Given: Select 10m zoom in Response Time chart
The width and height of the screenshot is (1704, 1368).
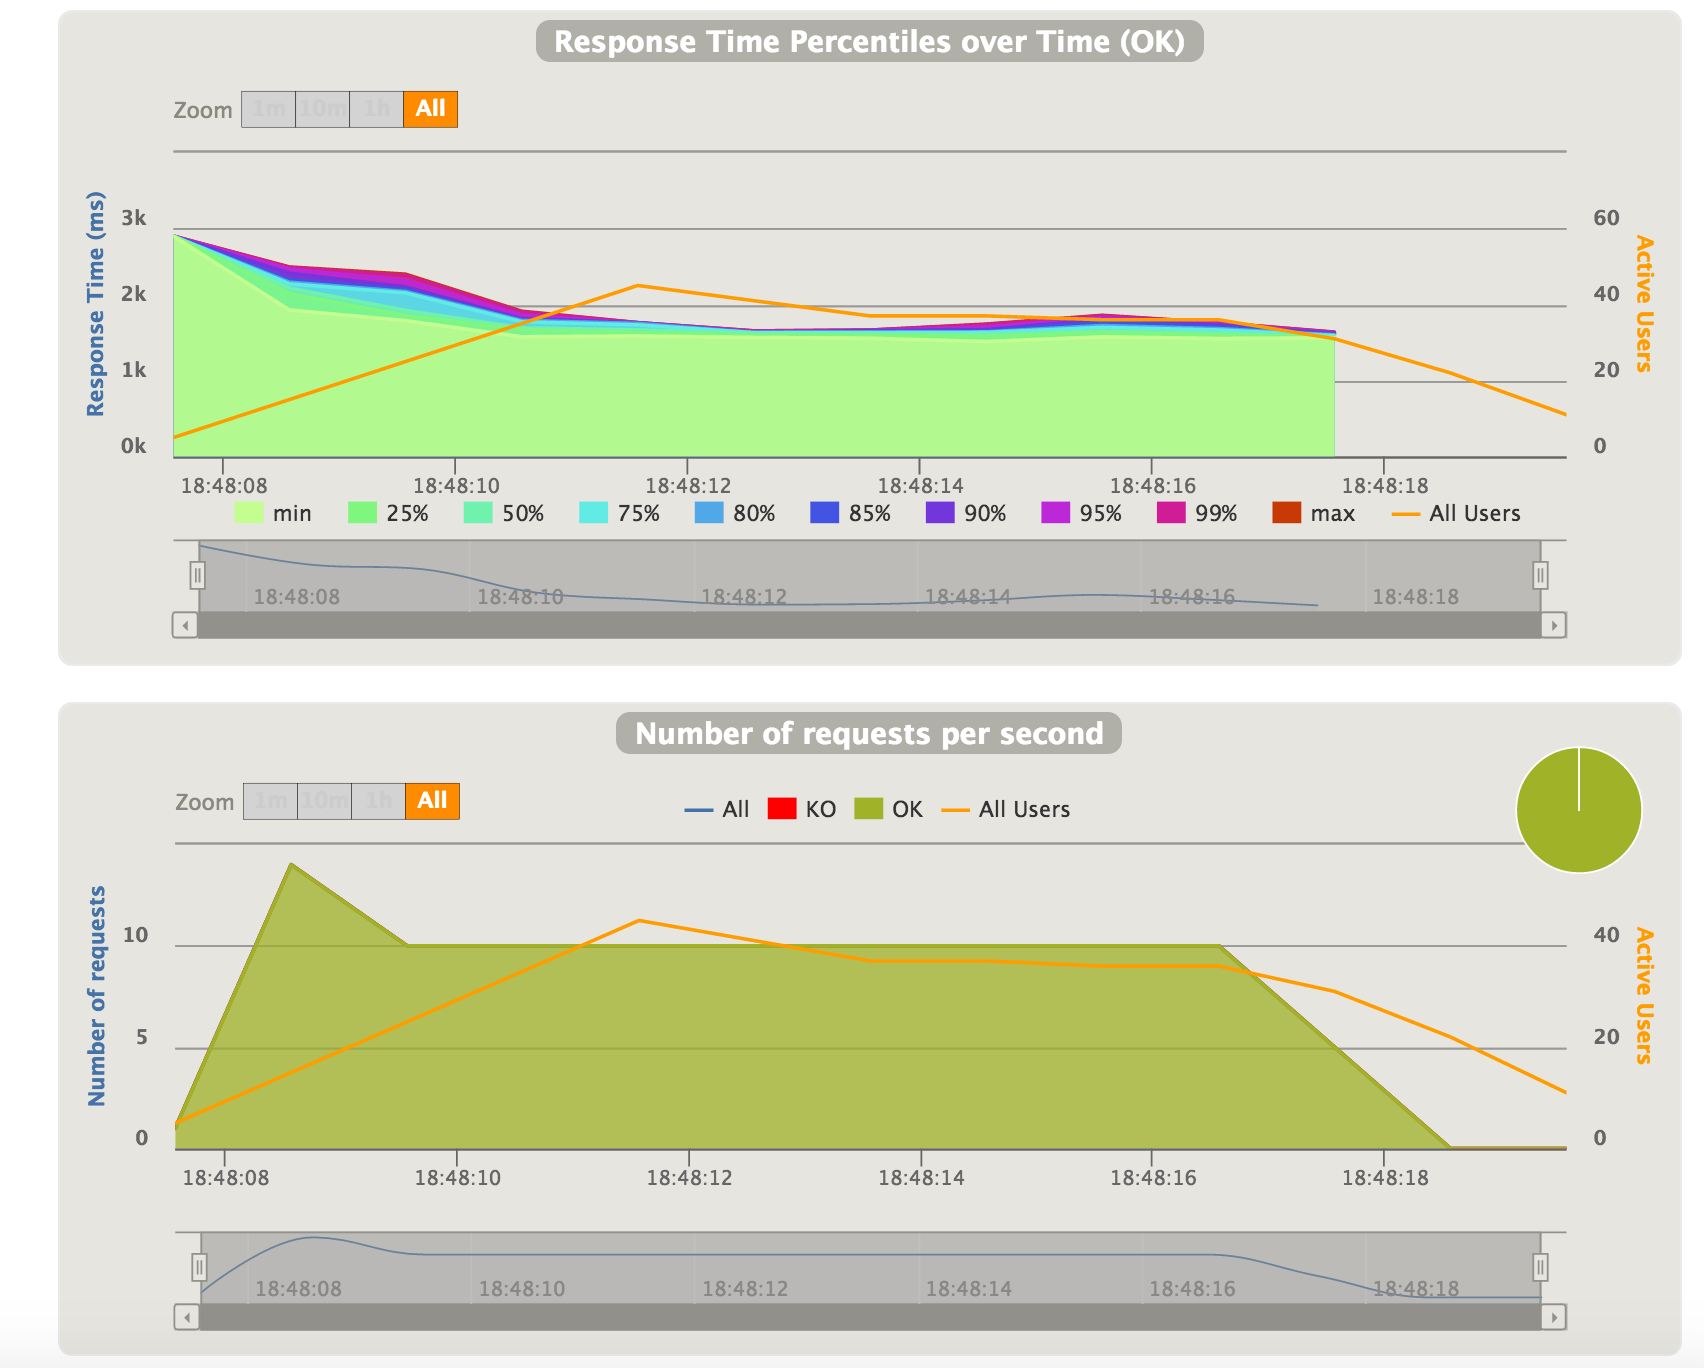Looking at the screenshot, I should [323, 109].
